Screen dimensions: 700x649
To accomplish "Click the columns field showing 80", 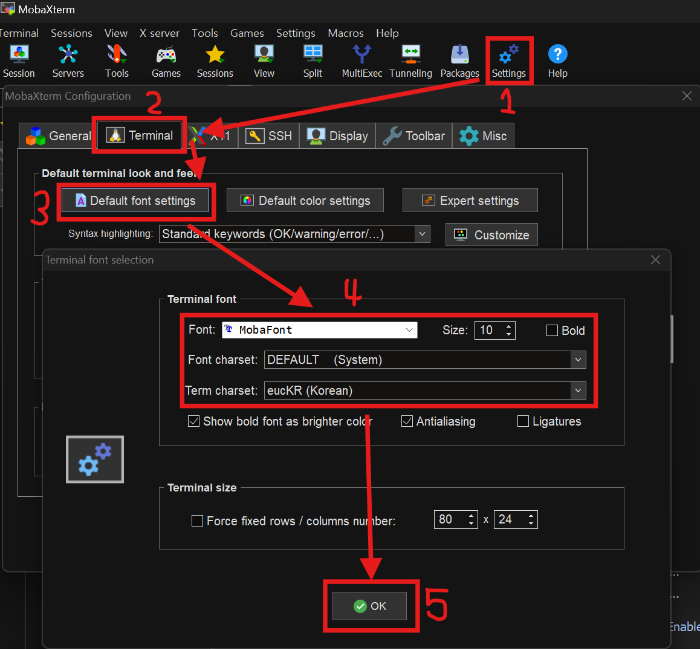I will (450, 520).
